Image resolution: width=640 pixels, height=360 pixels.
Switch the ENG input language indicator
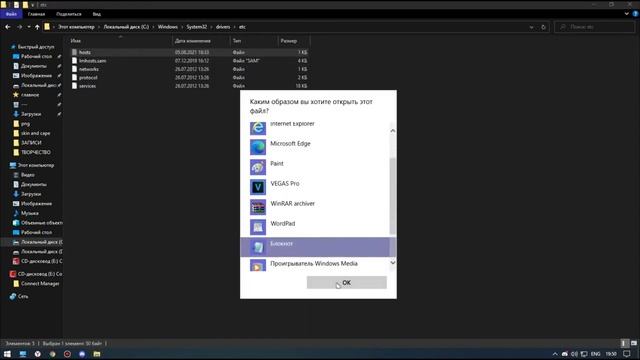pyautogui.click(x=596, y=354)
